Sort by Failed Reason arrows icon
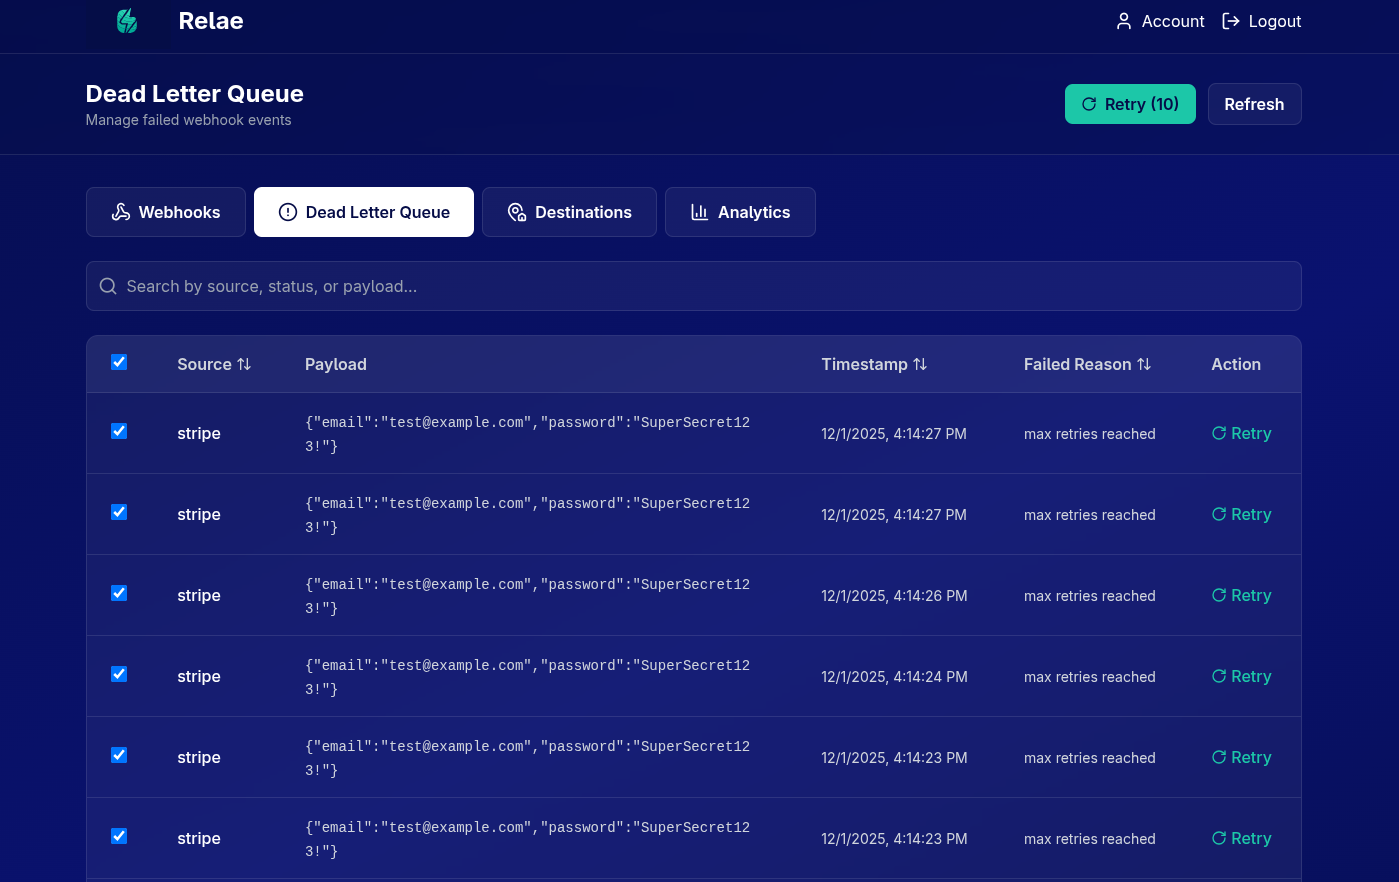Image resolution: width=1399 pixels, height=882 pixels. click(1144, 365)
